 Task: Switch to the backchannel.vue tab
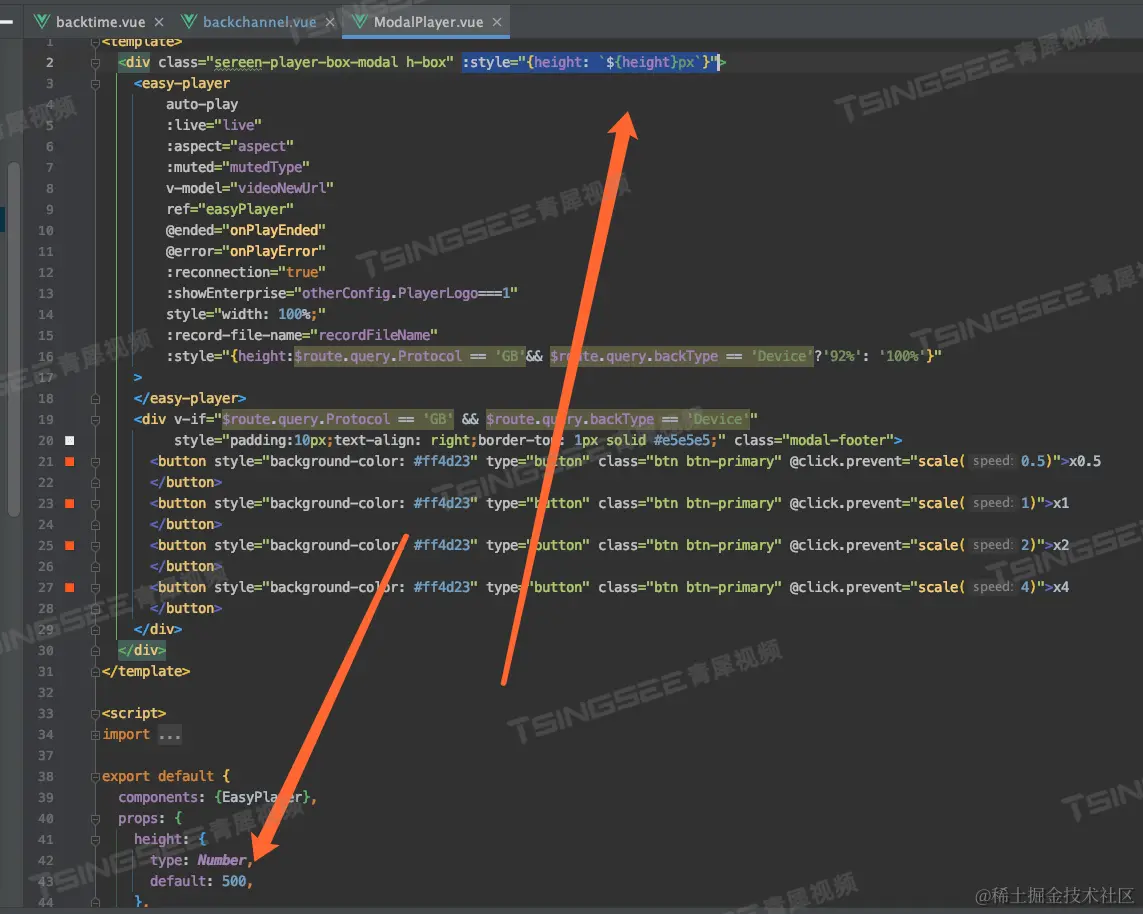(x=259, y=22)
